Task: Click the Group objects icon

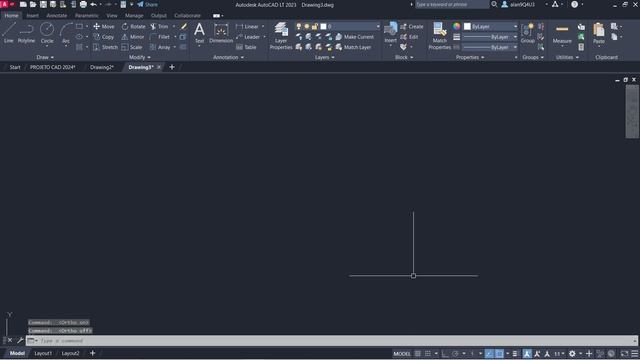Action: (x=527, y=33)
